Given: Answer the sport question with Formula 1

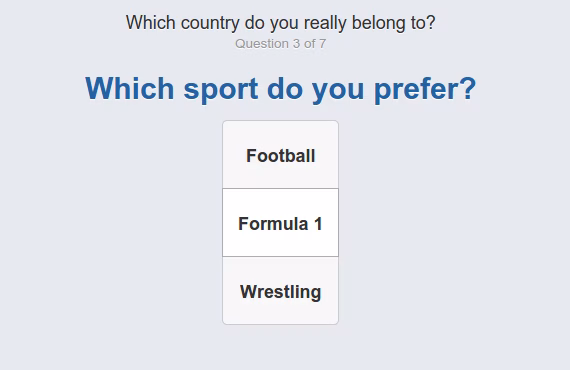Looking at the screenshot, I should click(x=280, y=222).
